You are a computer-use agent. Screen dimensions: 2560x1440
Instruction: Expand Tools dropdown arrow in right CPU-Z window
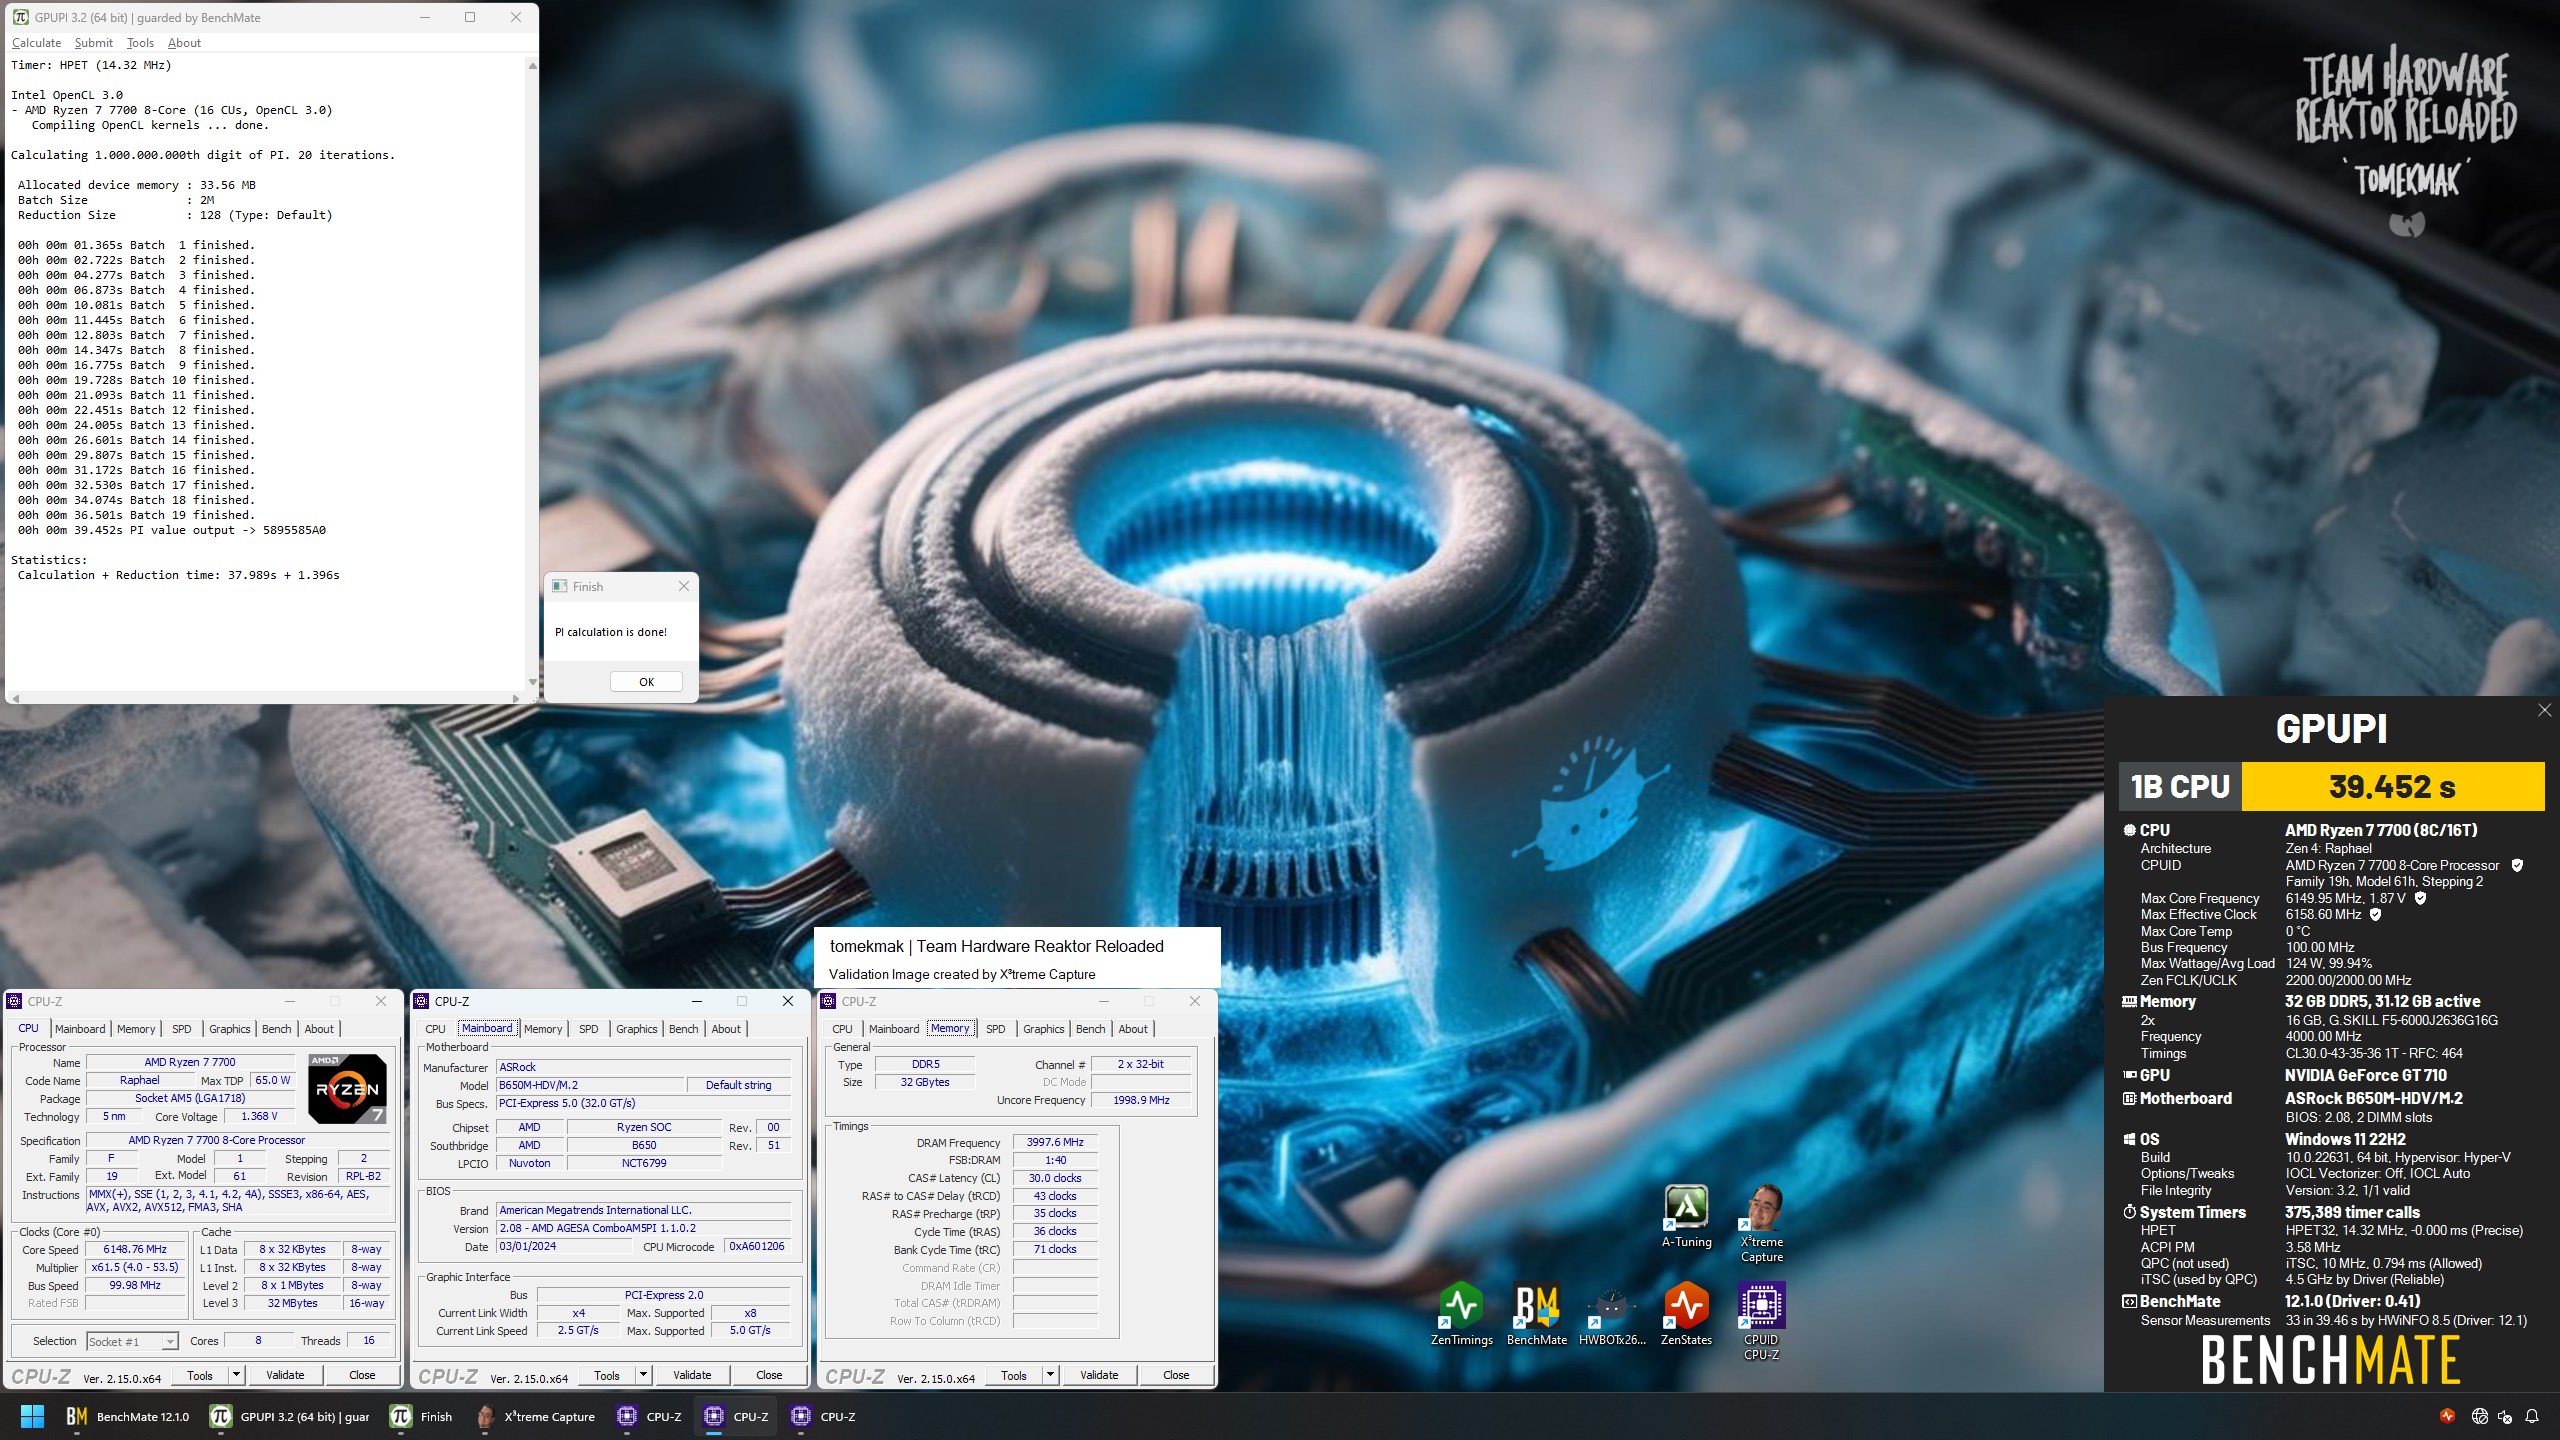tap(1051, 1375)
